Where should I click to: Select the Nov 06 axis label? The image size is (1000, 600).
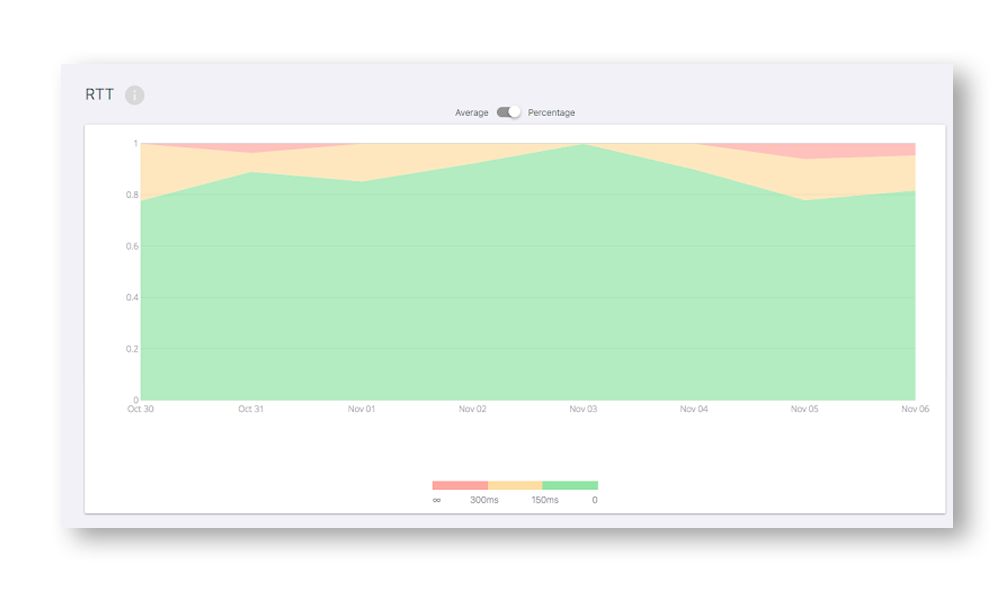tap(915, 409)
